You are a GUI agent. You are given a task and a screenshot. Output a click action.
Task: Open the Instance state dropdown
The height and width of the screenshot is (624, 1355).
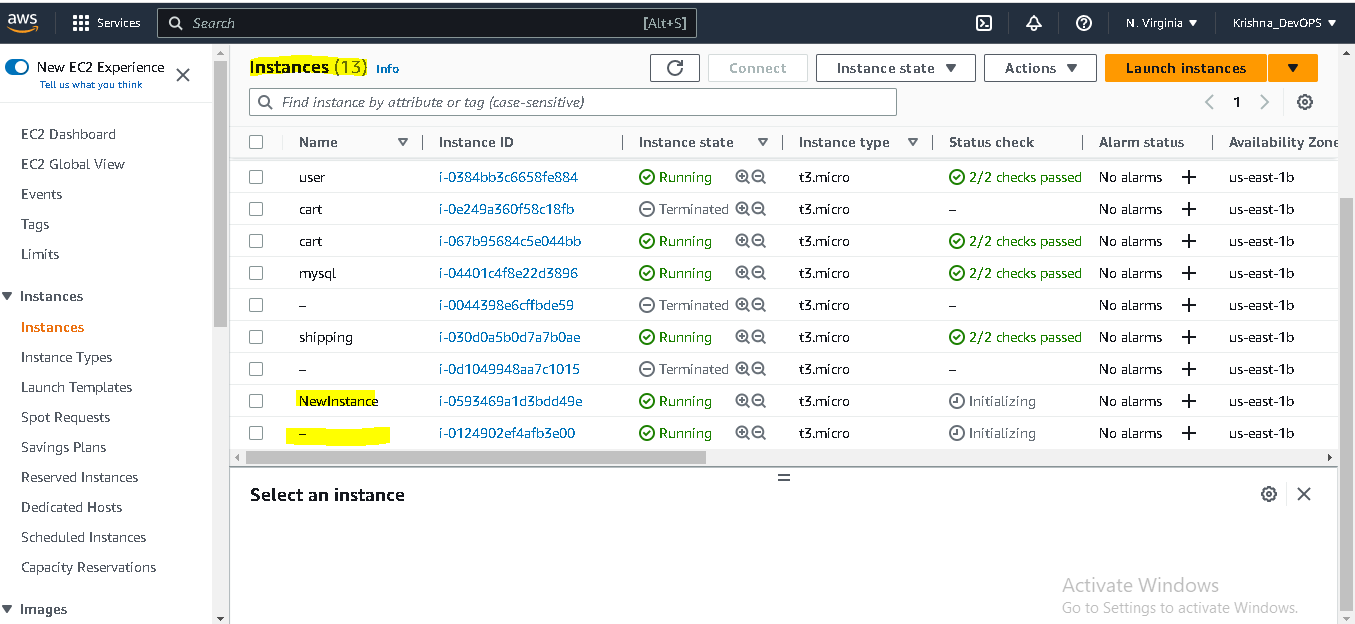(895, 67)
